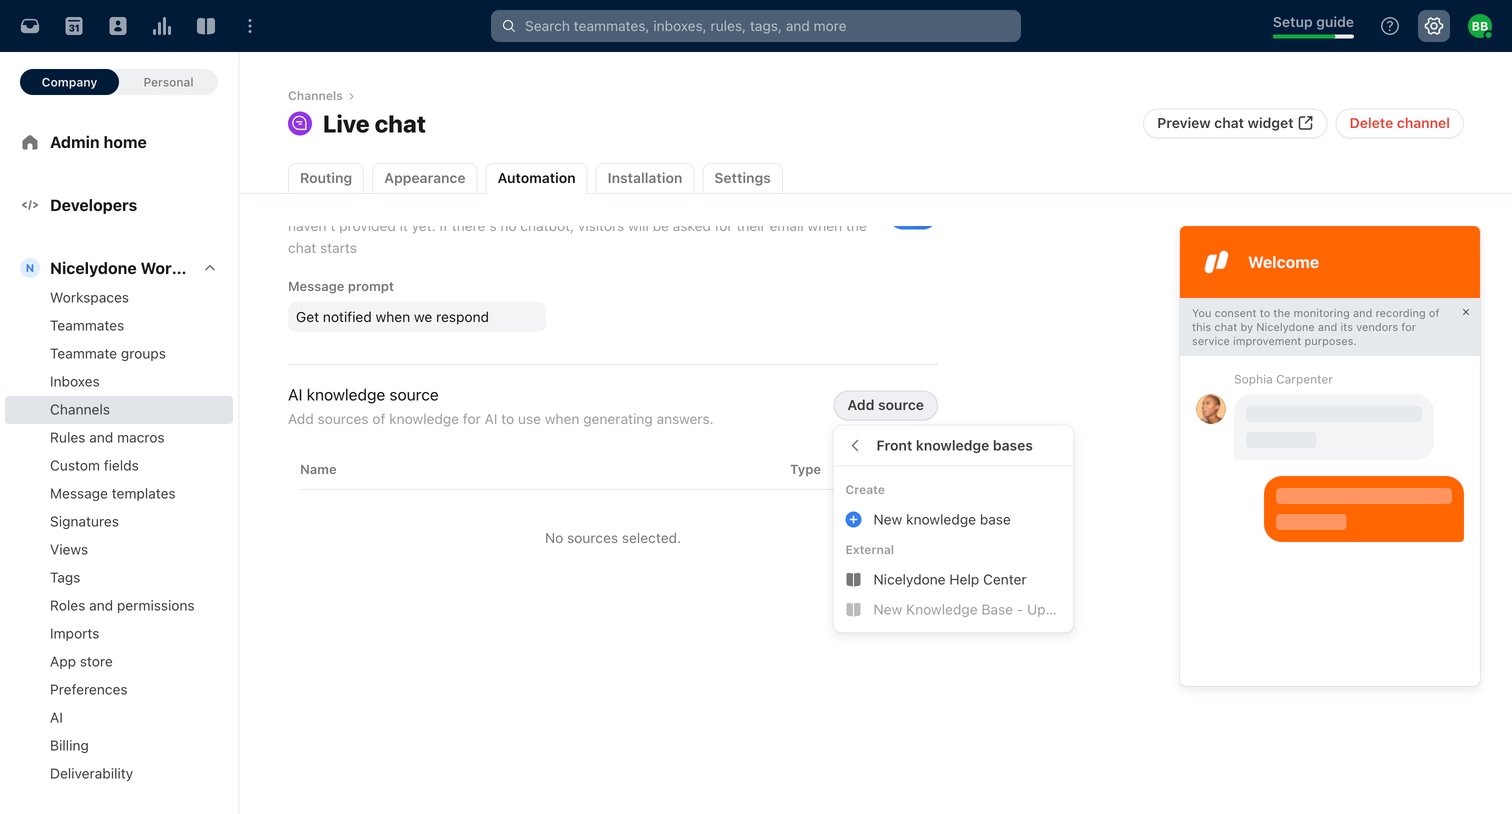The width and height of the screenshot is (1512, 814).
Task: Click the Message prompt input field
Action: pyautogui.click(x=417, y=317)
